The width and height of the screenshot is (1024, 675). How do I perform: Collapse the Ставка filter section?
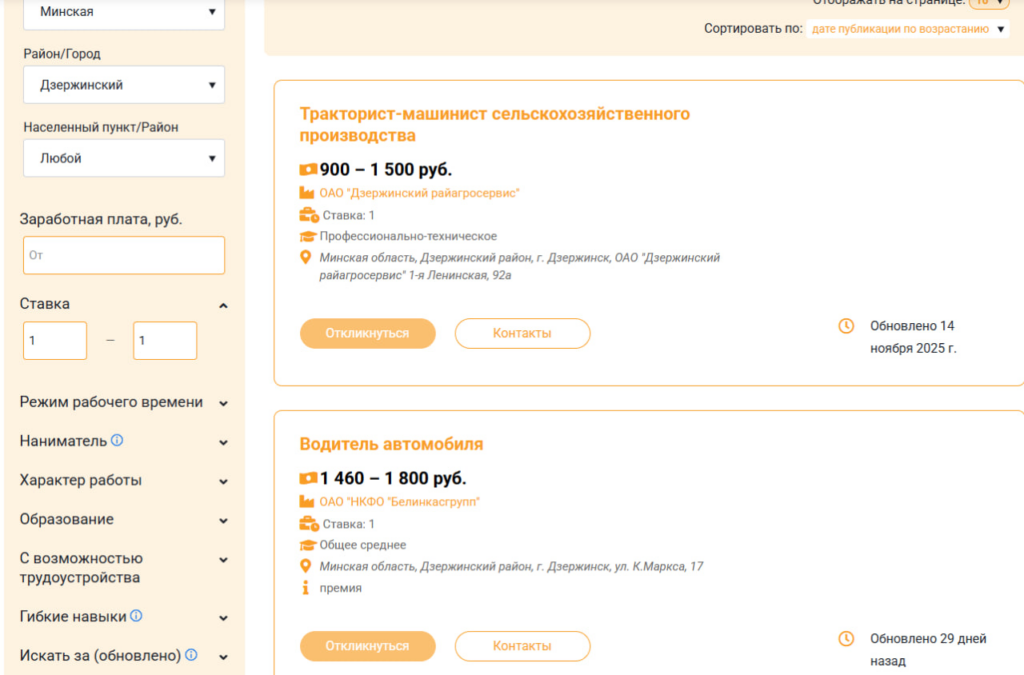(223, 305)
